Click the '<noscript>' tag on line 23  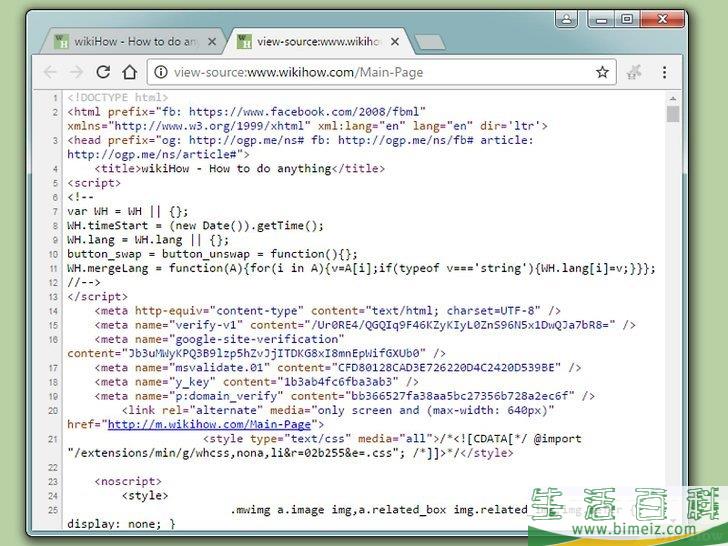pyautogui.click(x=128, y=481)
